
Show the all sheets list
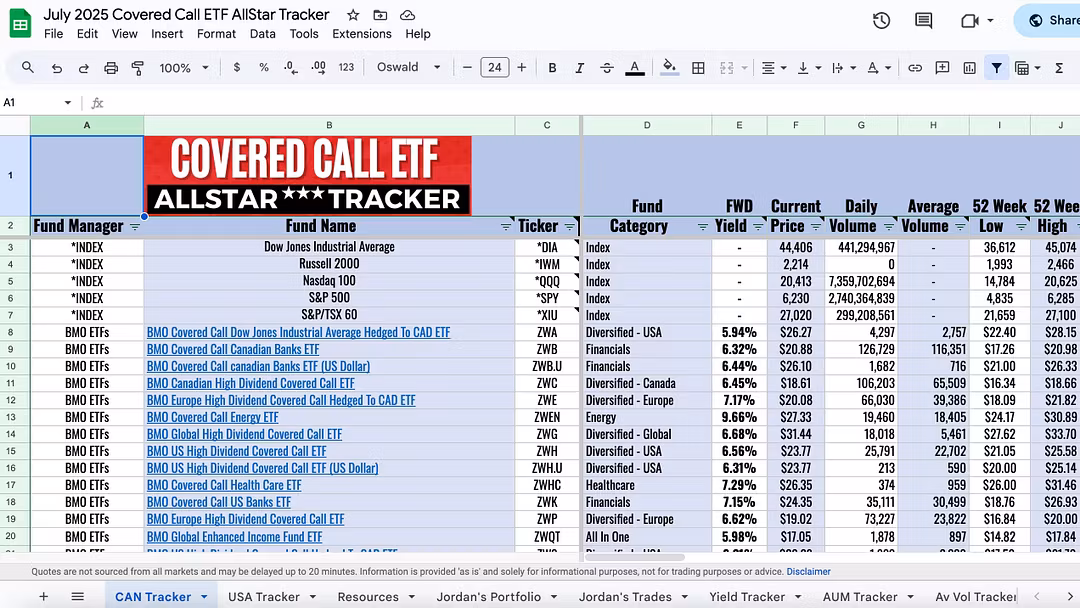pos(77,597)
